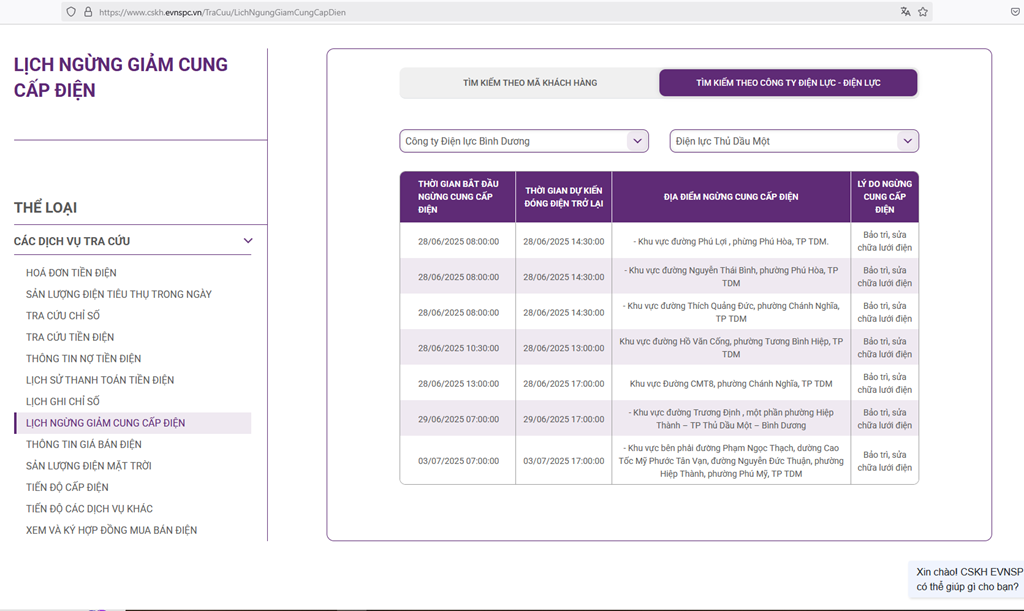The image size is (1024, 611).
Task: Click Thời gian bắt đầu ngừng cung cấp điện header
Action: coord(458,196)
